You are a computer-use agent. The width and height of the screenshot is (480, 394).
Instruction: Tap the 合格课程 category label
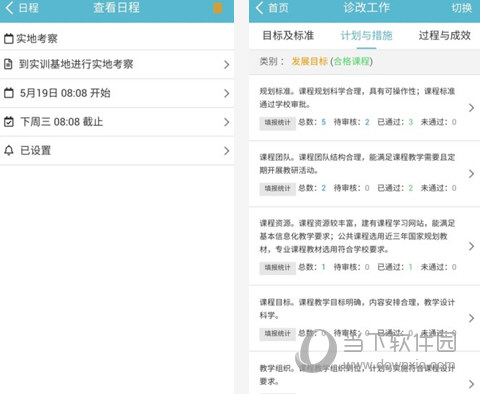(x=352, y=61)
